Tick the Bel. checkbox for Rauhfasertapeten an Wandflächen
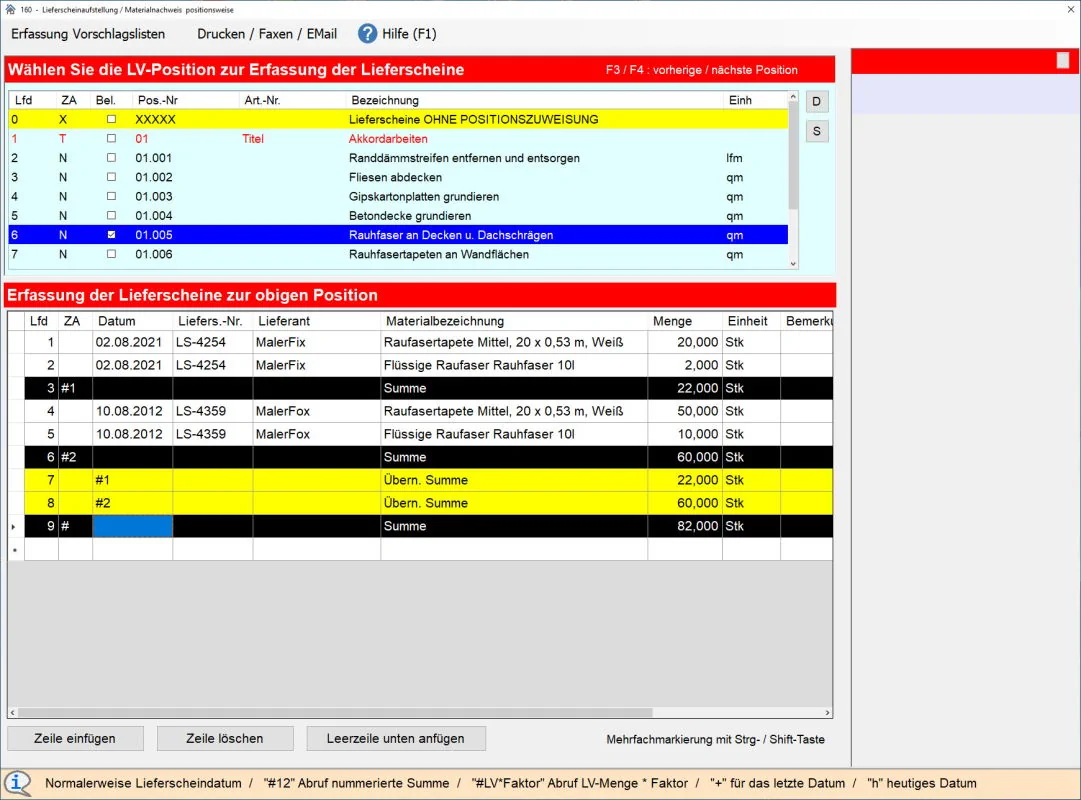 (111, 254)
